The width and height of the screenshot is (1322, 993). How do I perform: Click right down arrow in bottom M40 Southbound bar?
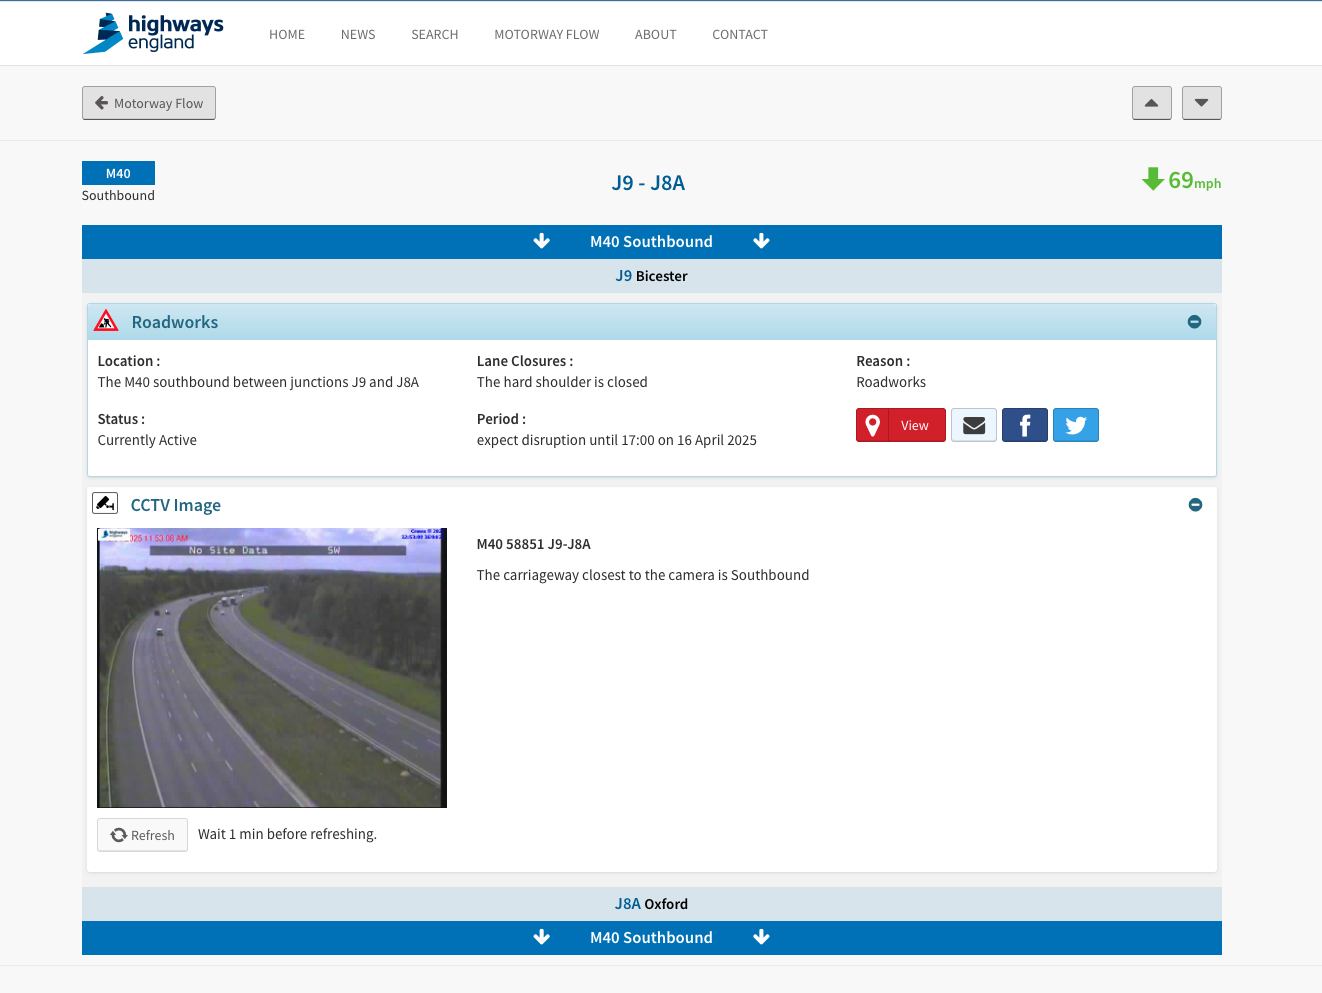(x=761, y=937)
